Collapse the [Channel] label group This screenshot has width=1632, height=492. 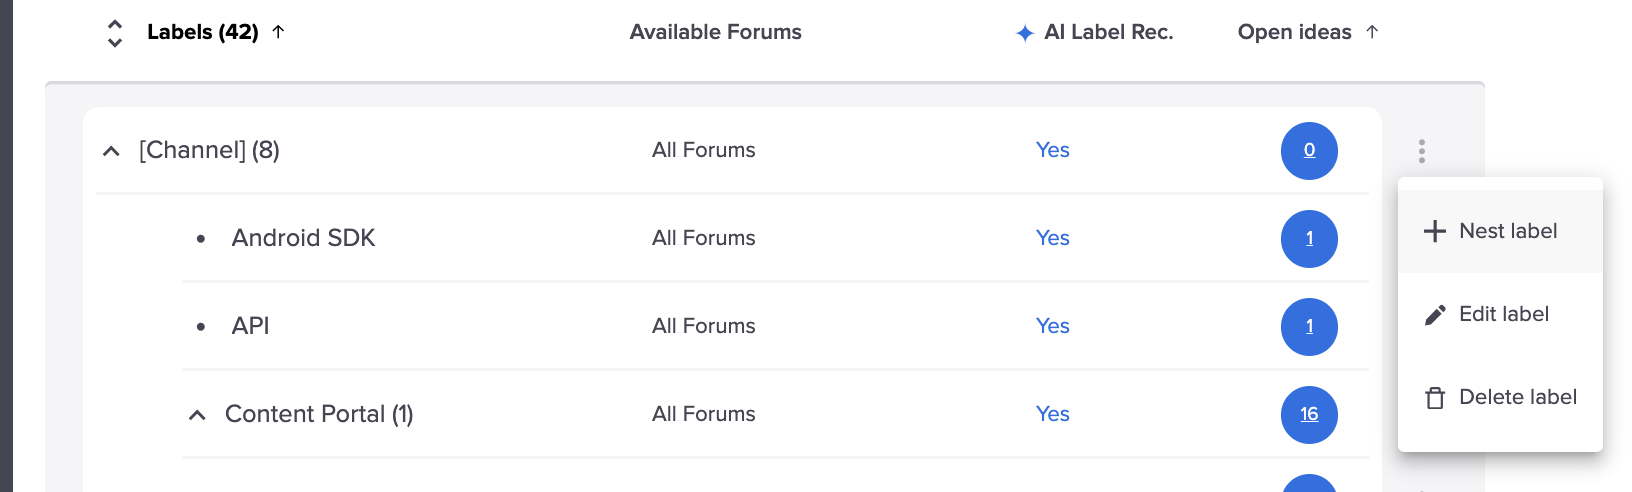click(112, 151)
